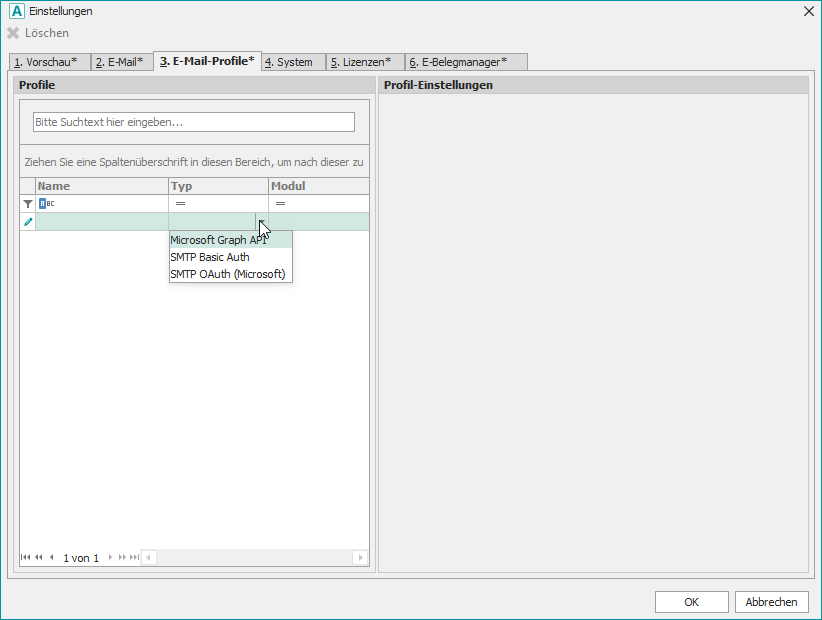Sort by the Typ column header

coord(218,186)
